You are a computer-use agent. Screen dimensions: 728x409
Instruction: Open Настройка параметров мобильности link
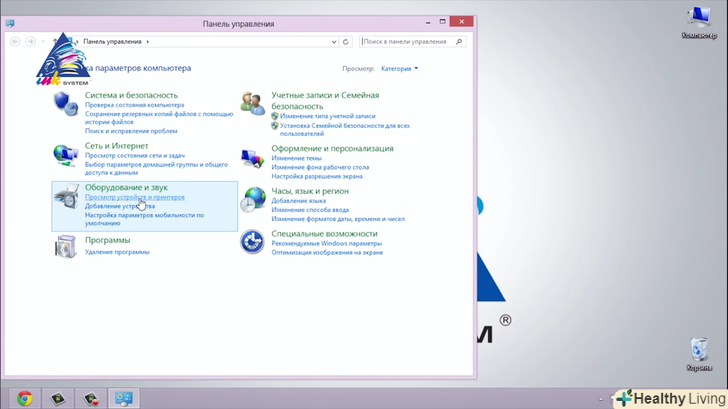point(144,219)
